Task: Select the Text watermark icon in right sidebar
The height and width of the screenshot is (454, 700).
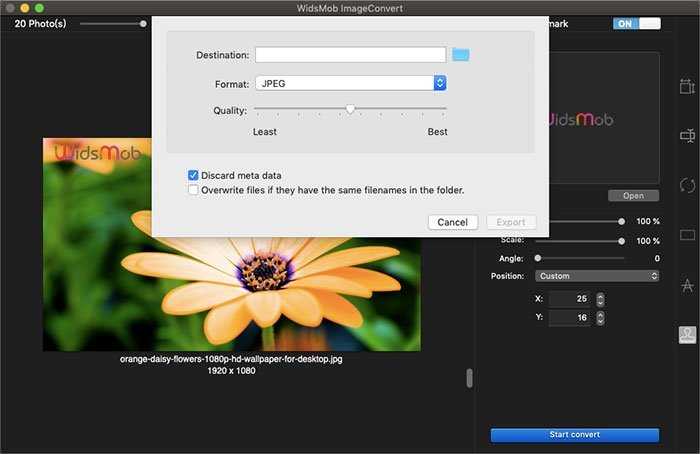Action: pyautogui.click(x=687, y=285)
